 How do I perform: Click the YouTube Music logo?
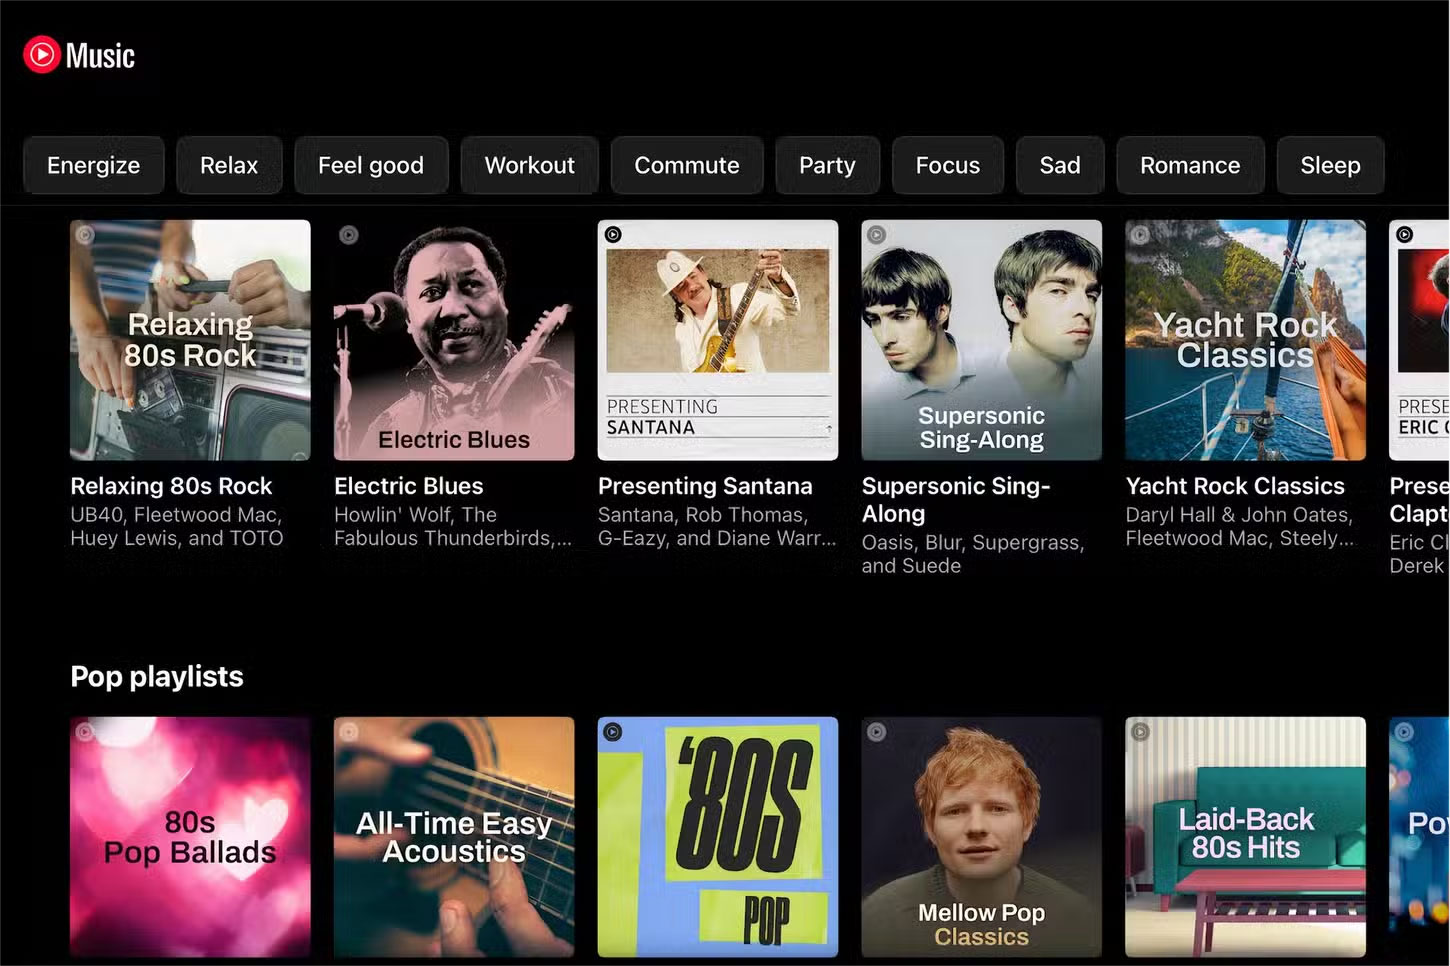80,55
